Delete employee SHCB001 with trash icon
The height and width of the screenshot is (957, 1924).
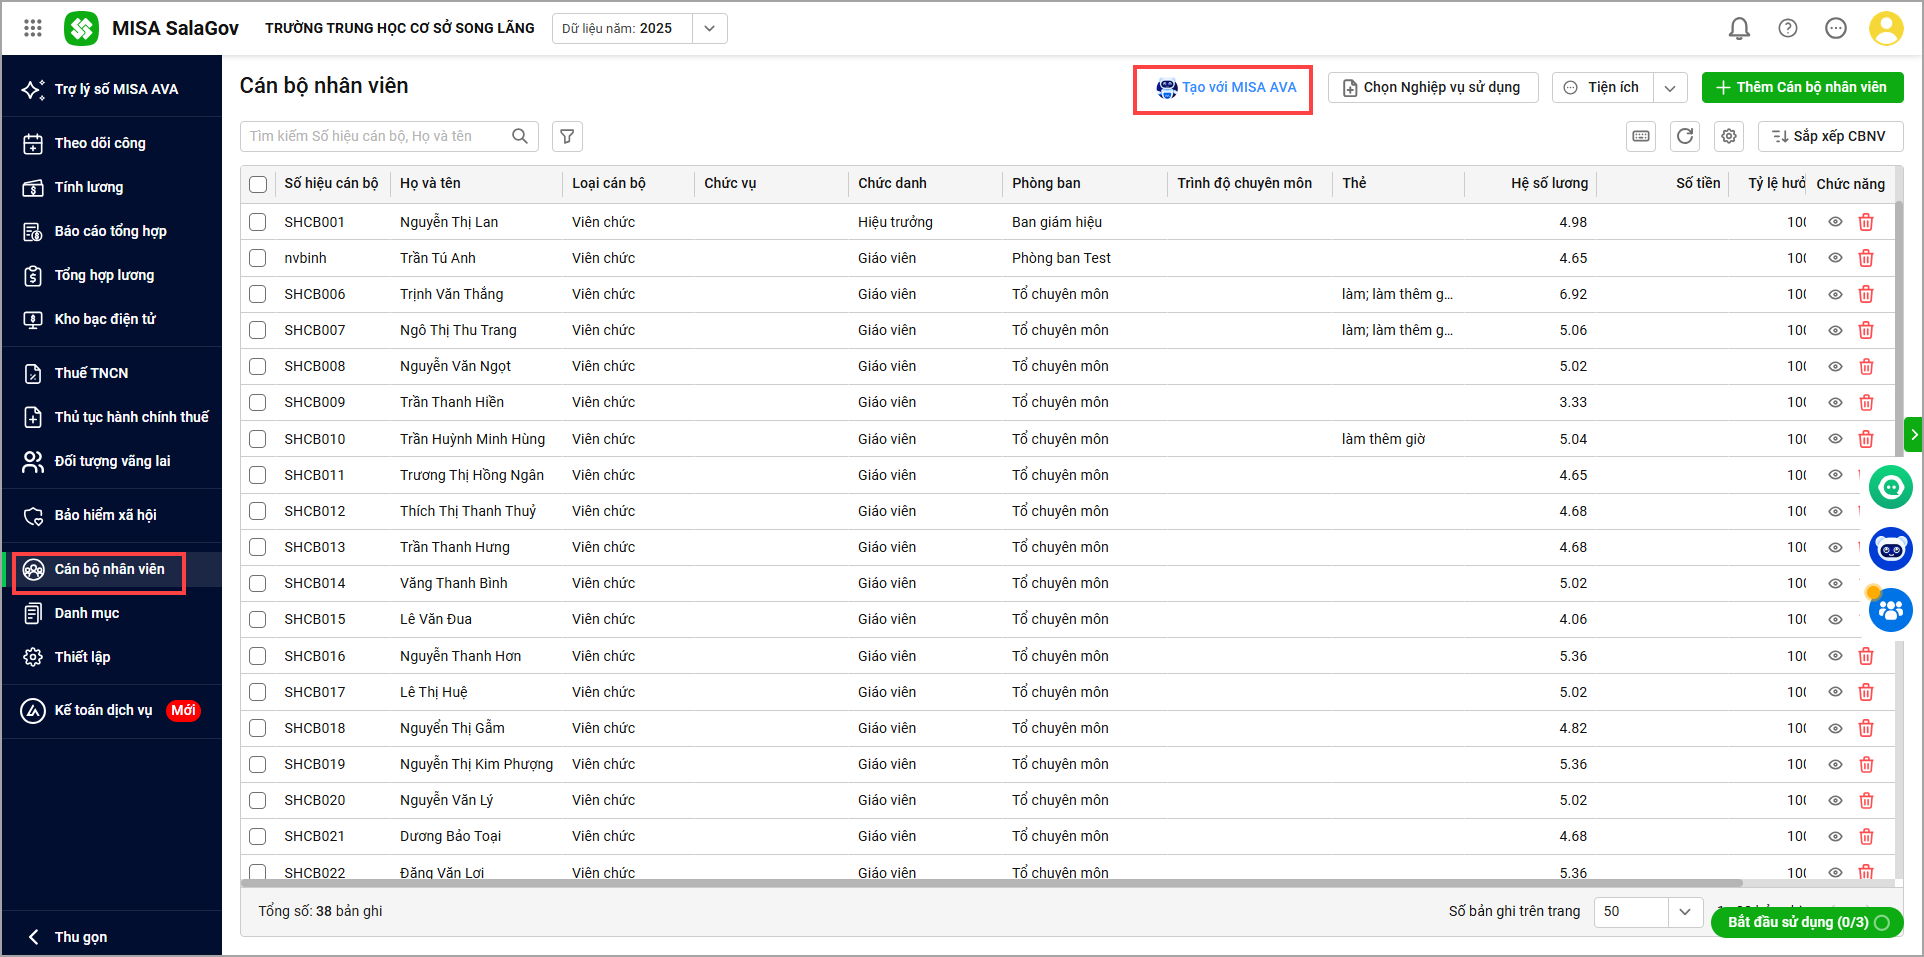[1866, 222]
